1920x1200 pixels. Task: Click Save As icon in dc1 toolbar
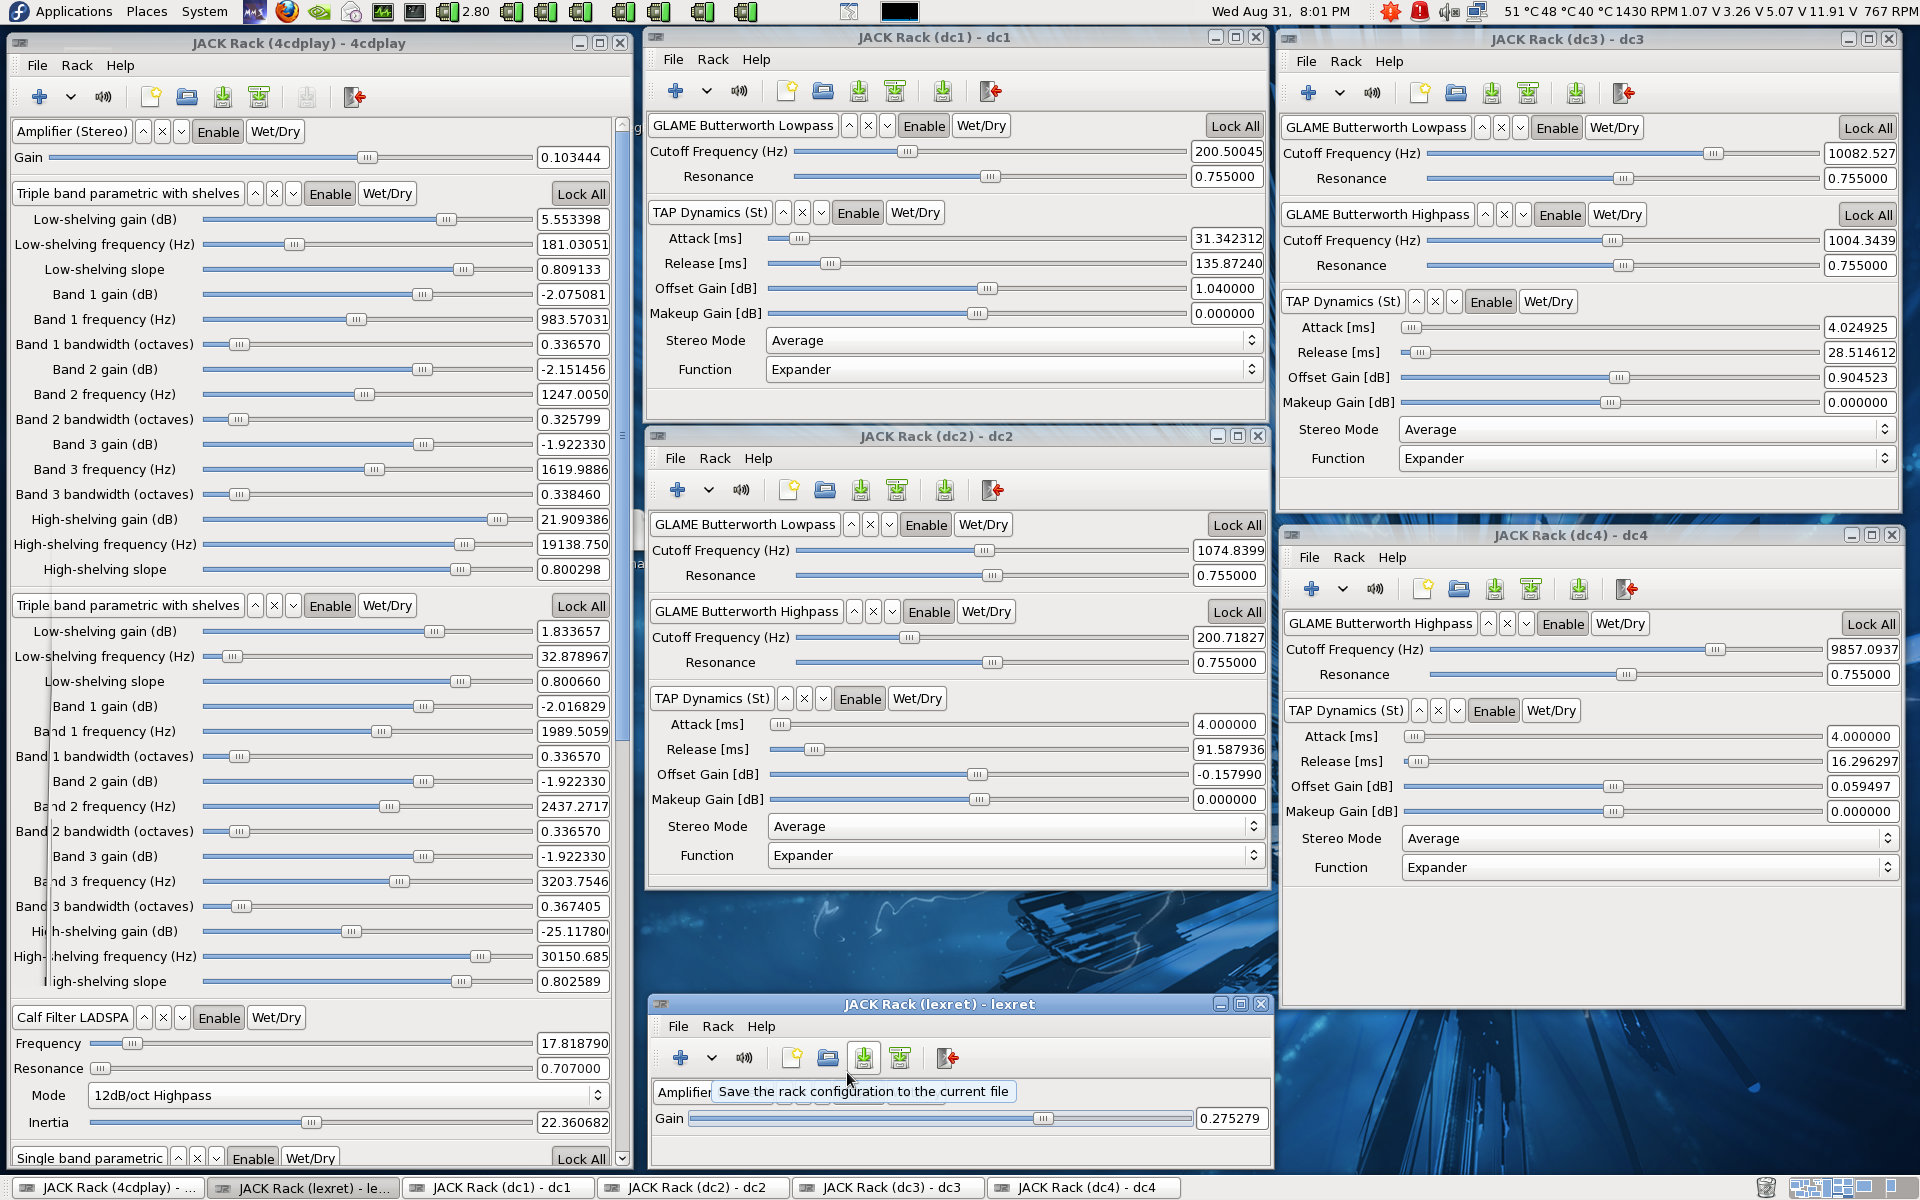pos(895,91)
